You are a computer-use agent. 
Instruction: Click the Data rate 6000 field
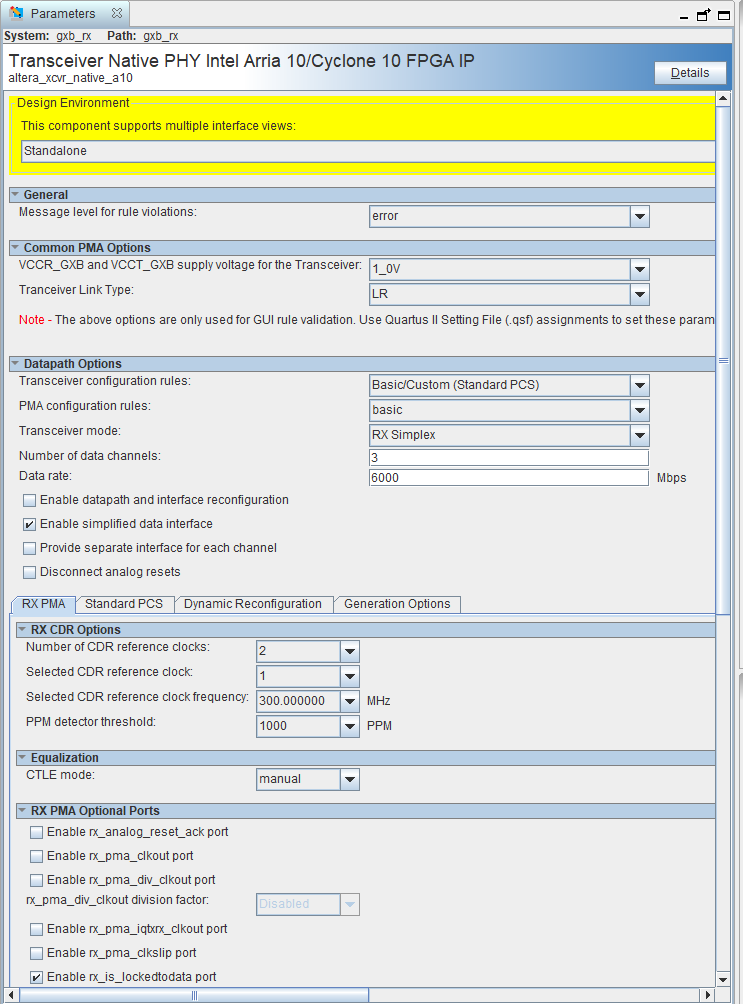[509, 478]
